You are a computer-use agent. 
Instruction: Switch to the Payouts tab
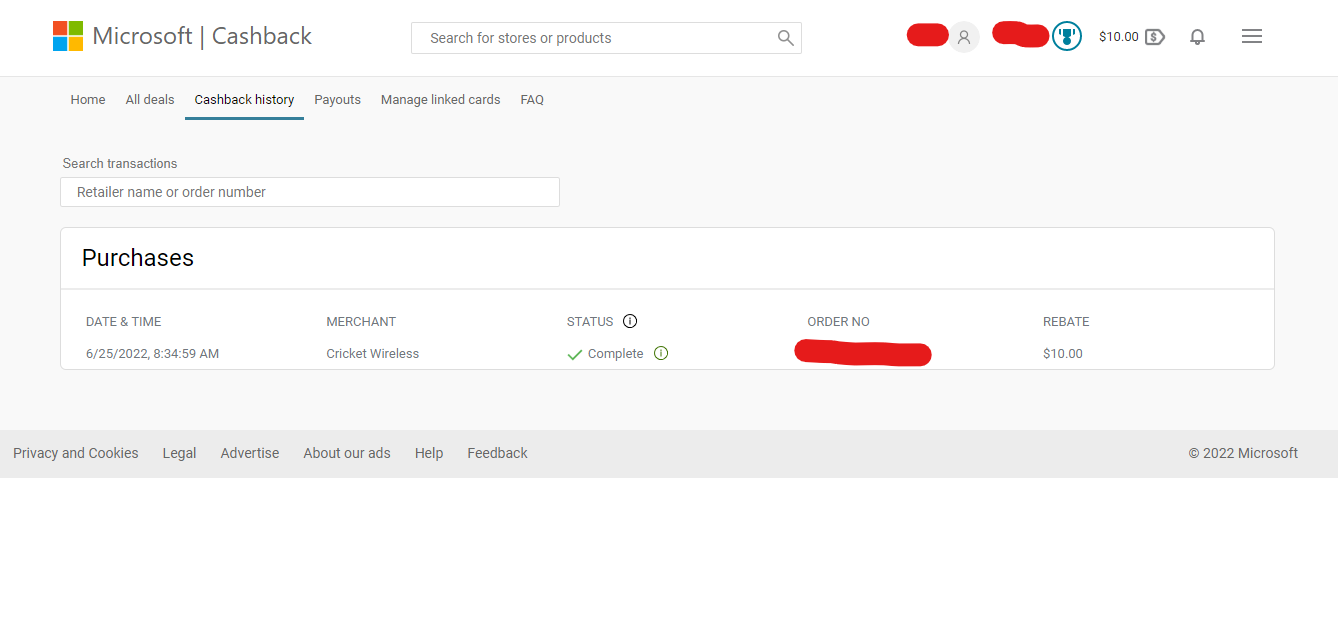pyautogui.click(x=337, y=100)
